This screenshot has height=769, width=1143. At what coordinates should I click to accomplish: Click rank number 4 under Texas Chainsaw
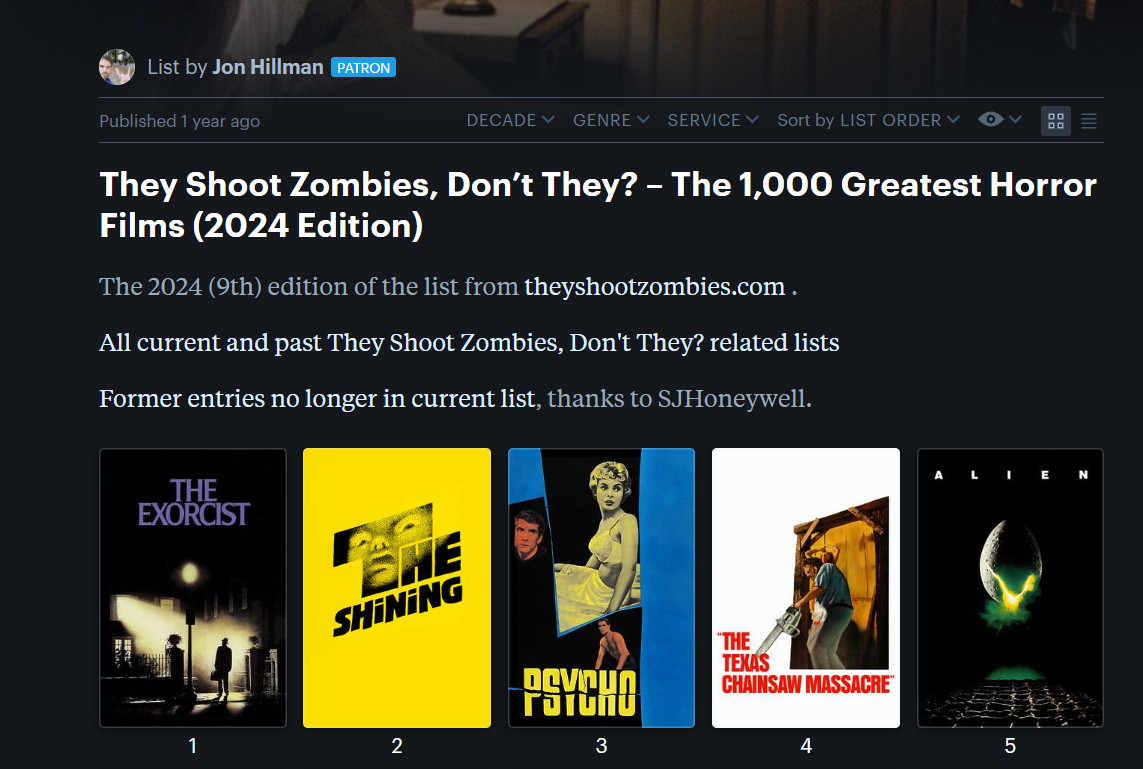pos(805,746)
